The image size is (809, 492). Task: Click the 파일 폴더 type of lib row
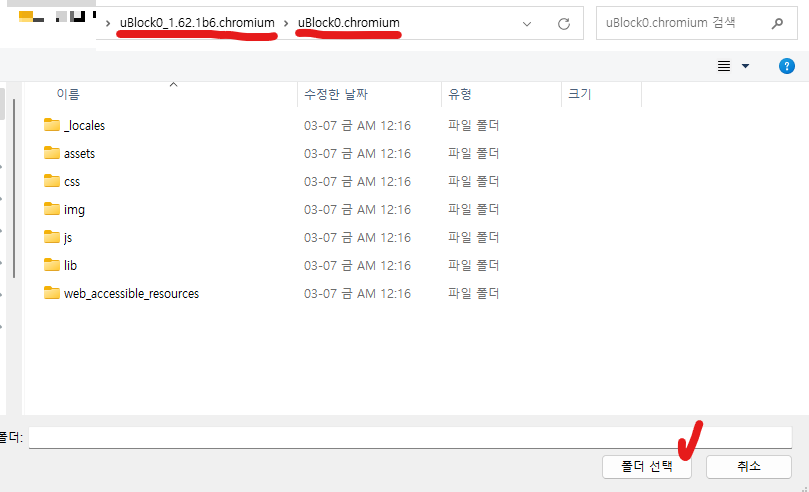pyautogui.click(x=473, y=266)
